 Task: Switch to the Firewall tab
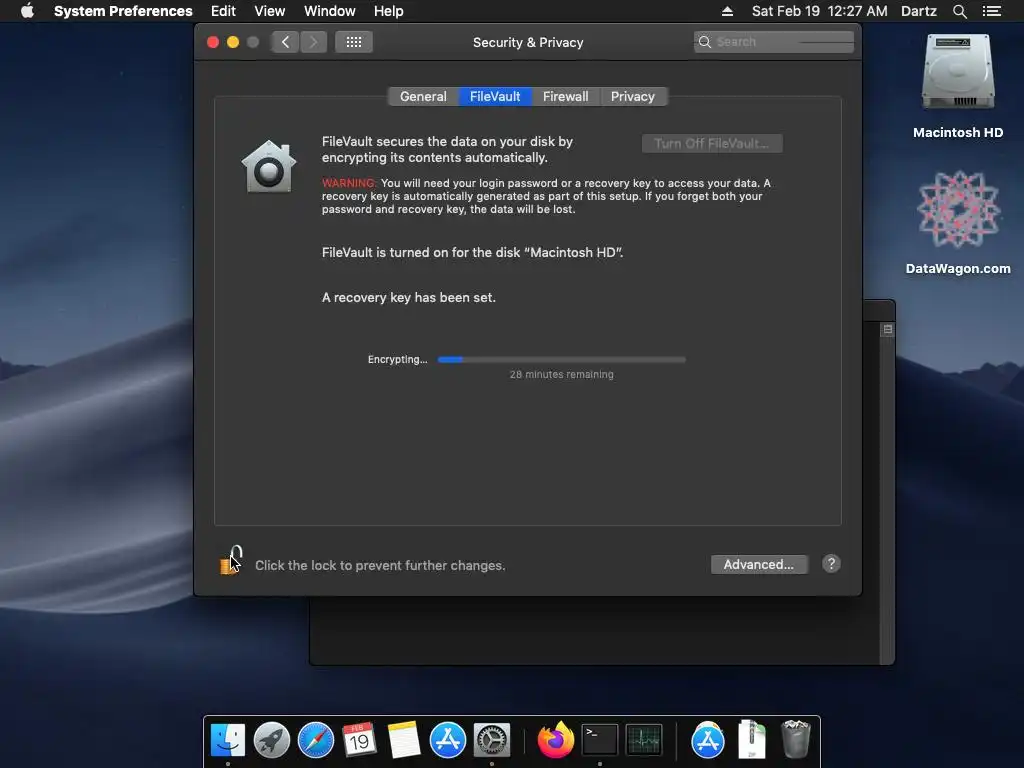[x=566, y=97]
